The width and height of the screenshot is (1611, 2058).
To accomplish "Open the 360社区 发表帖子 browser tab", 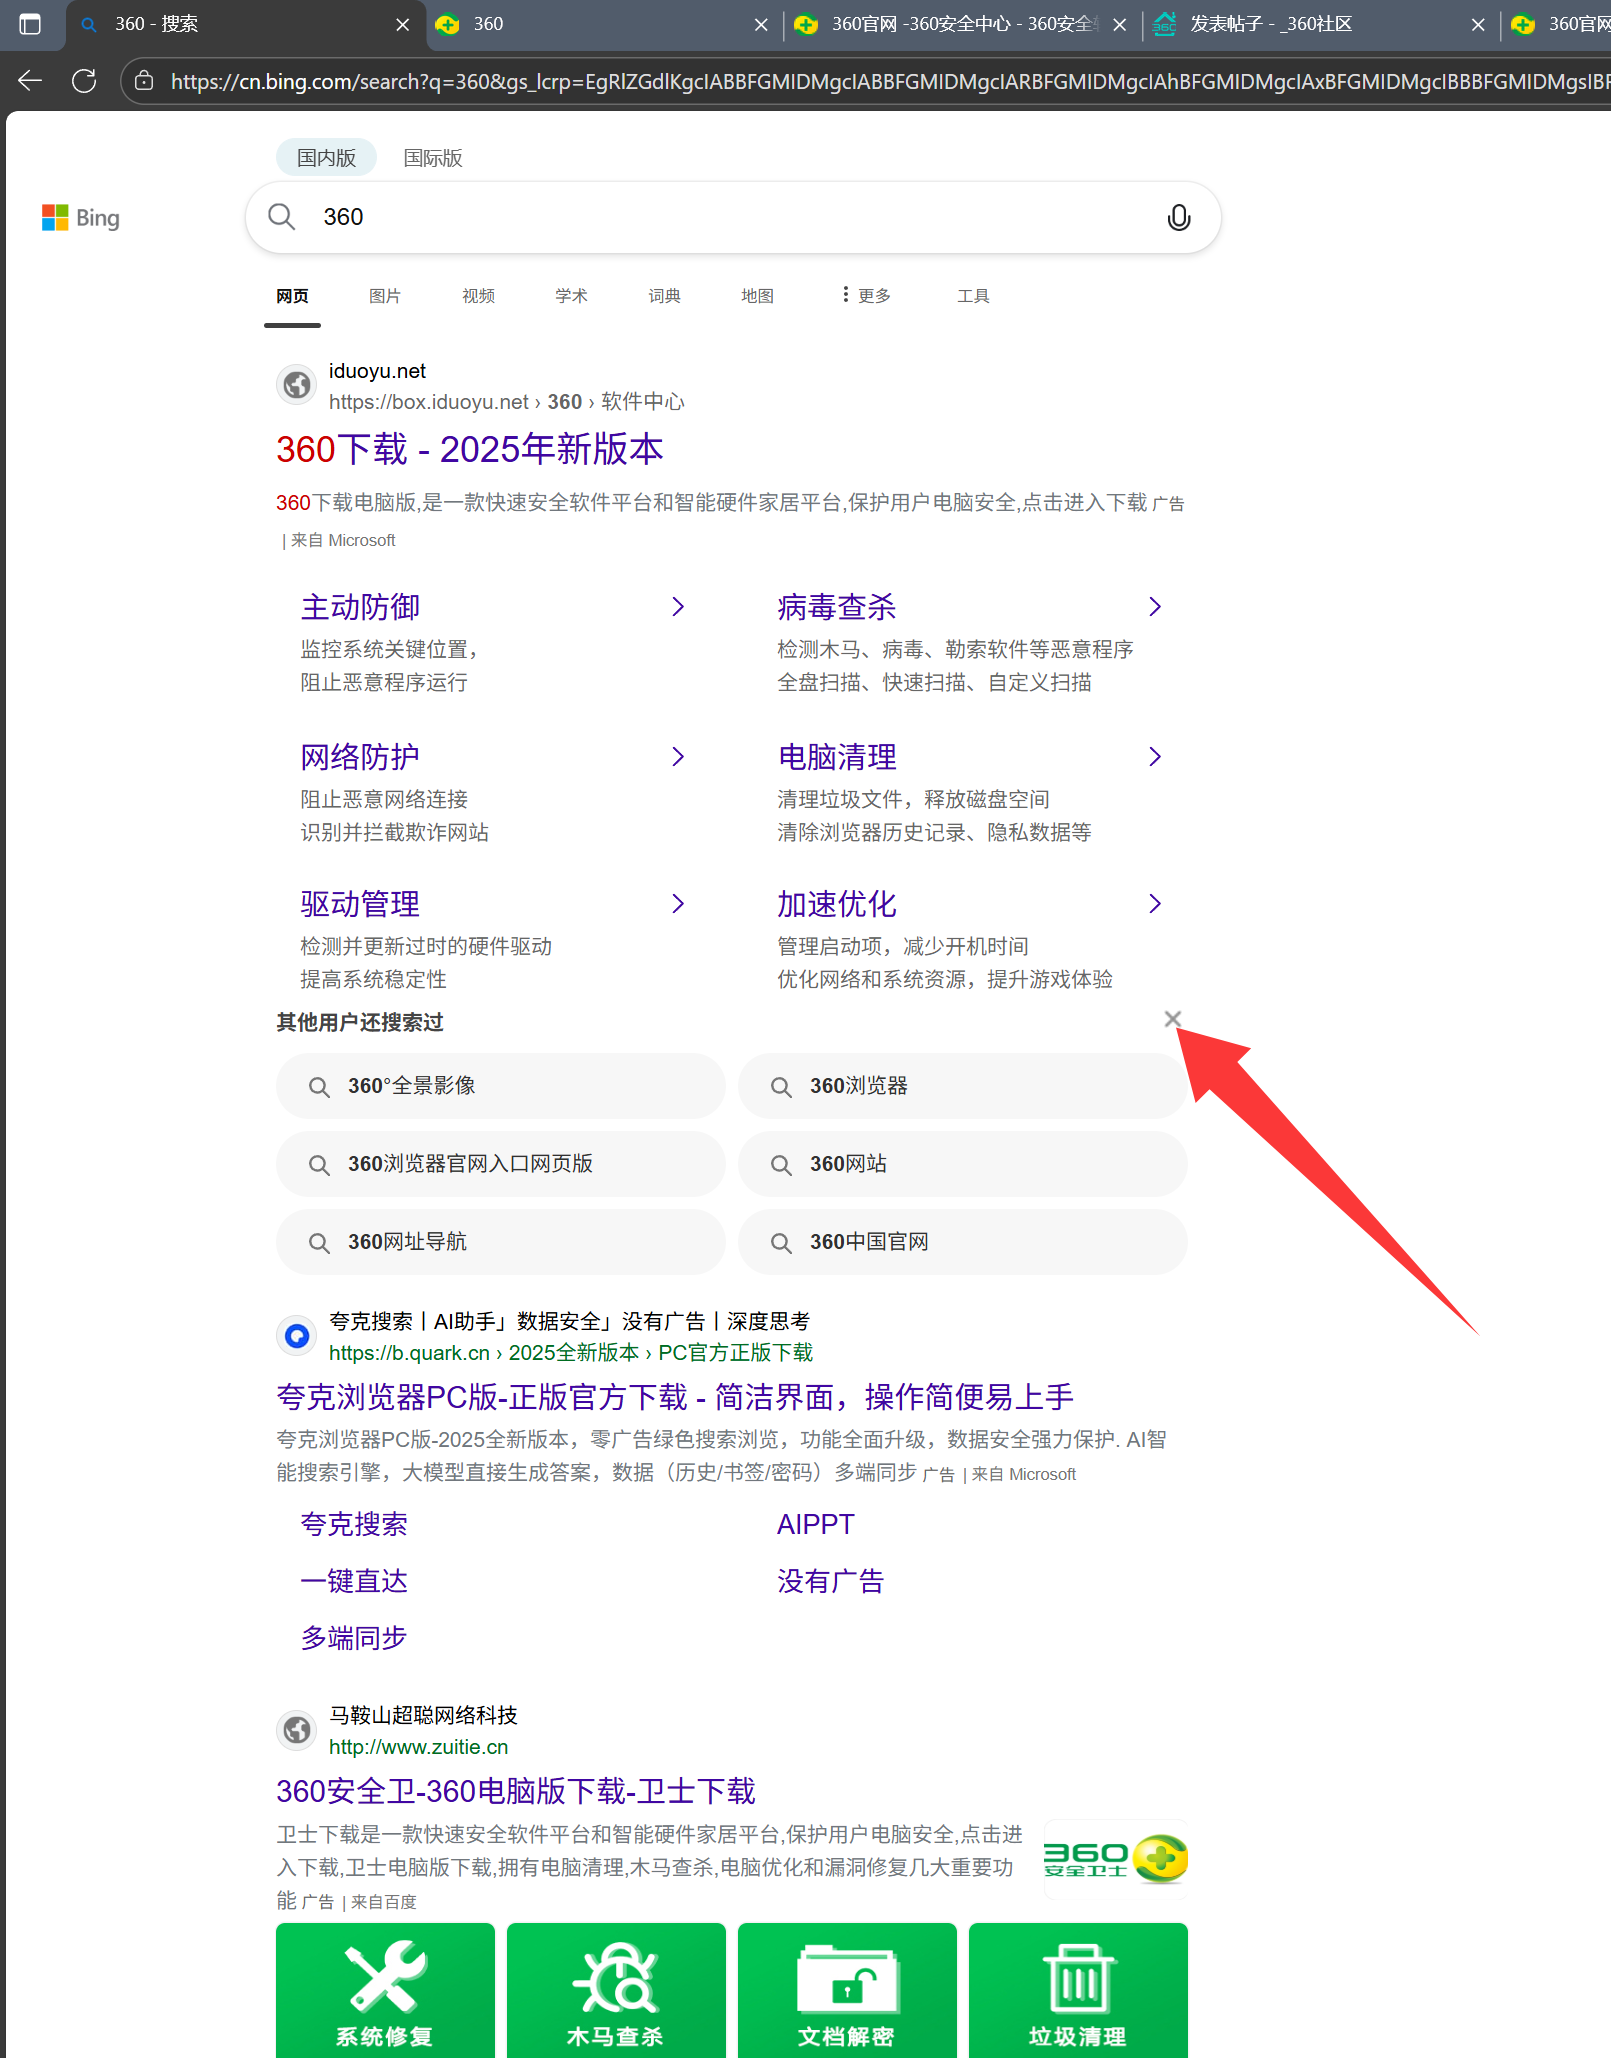I will pos(1270,24).
